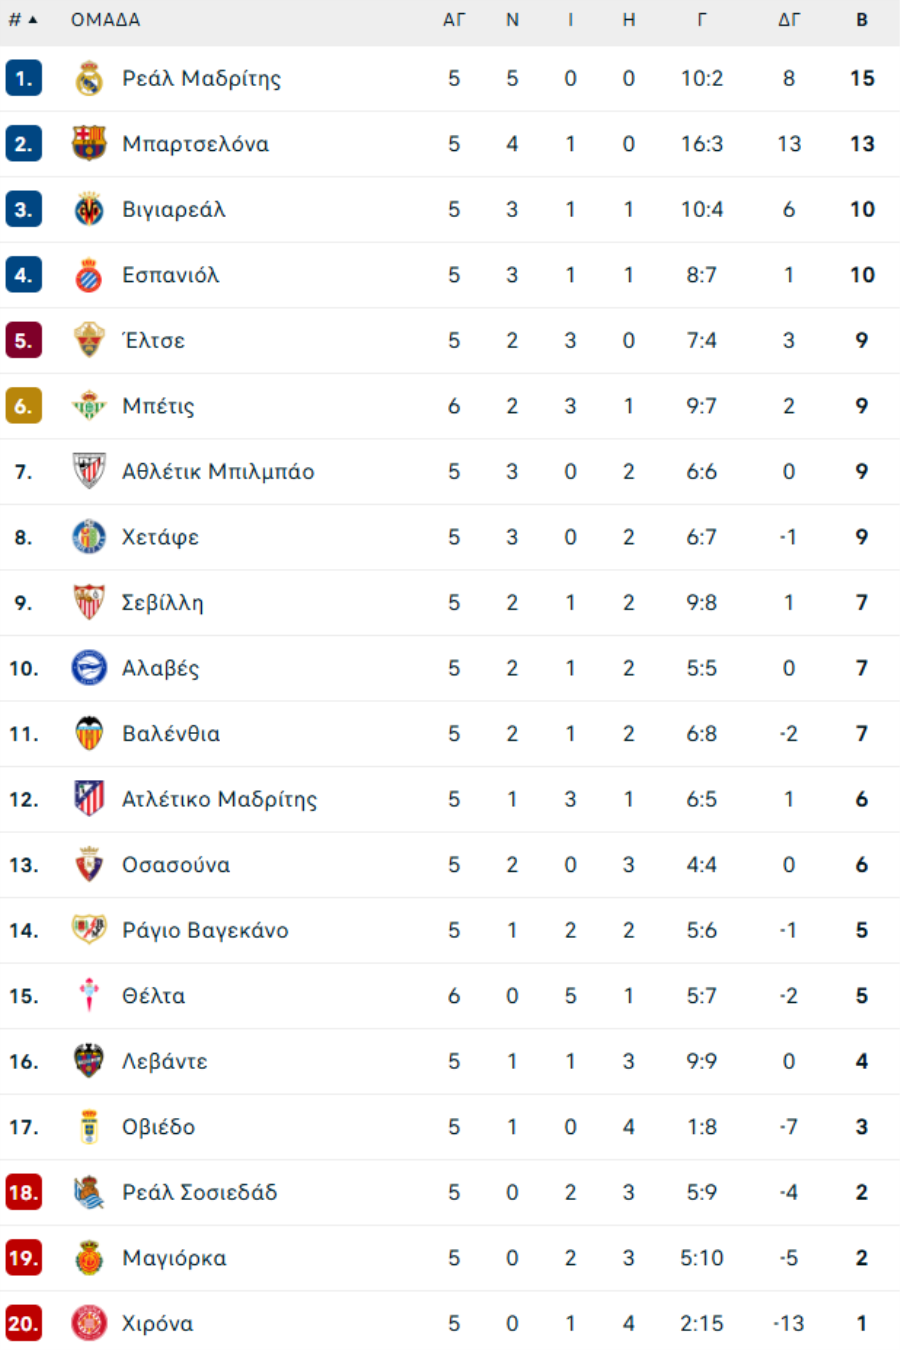The width and height of the screenshot is (900, 1350).
Task: Click the Real Madrid club crest
Action: (89, 78)
